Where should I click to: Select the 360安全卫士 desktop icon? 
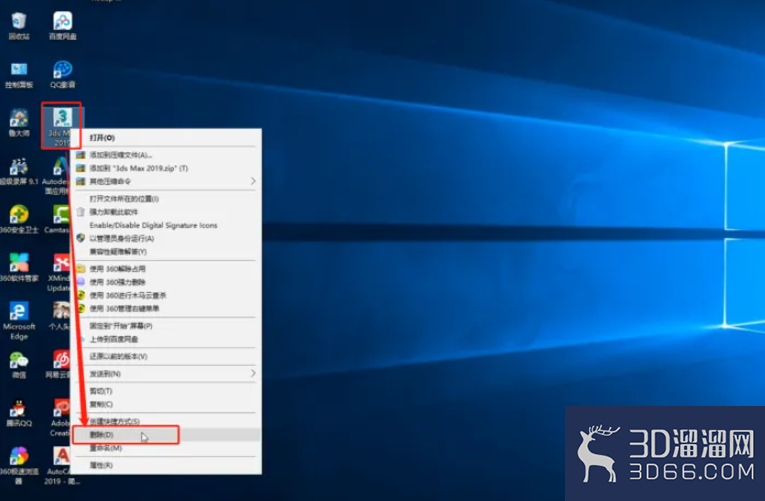click(x=19, y=220)
